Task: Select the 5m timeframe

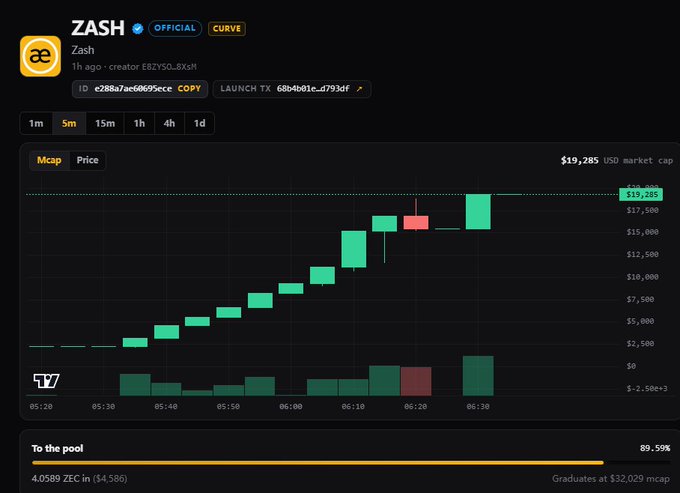Action: coord(69,123)
